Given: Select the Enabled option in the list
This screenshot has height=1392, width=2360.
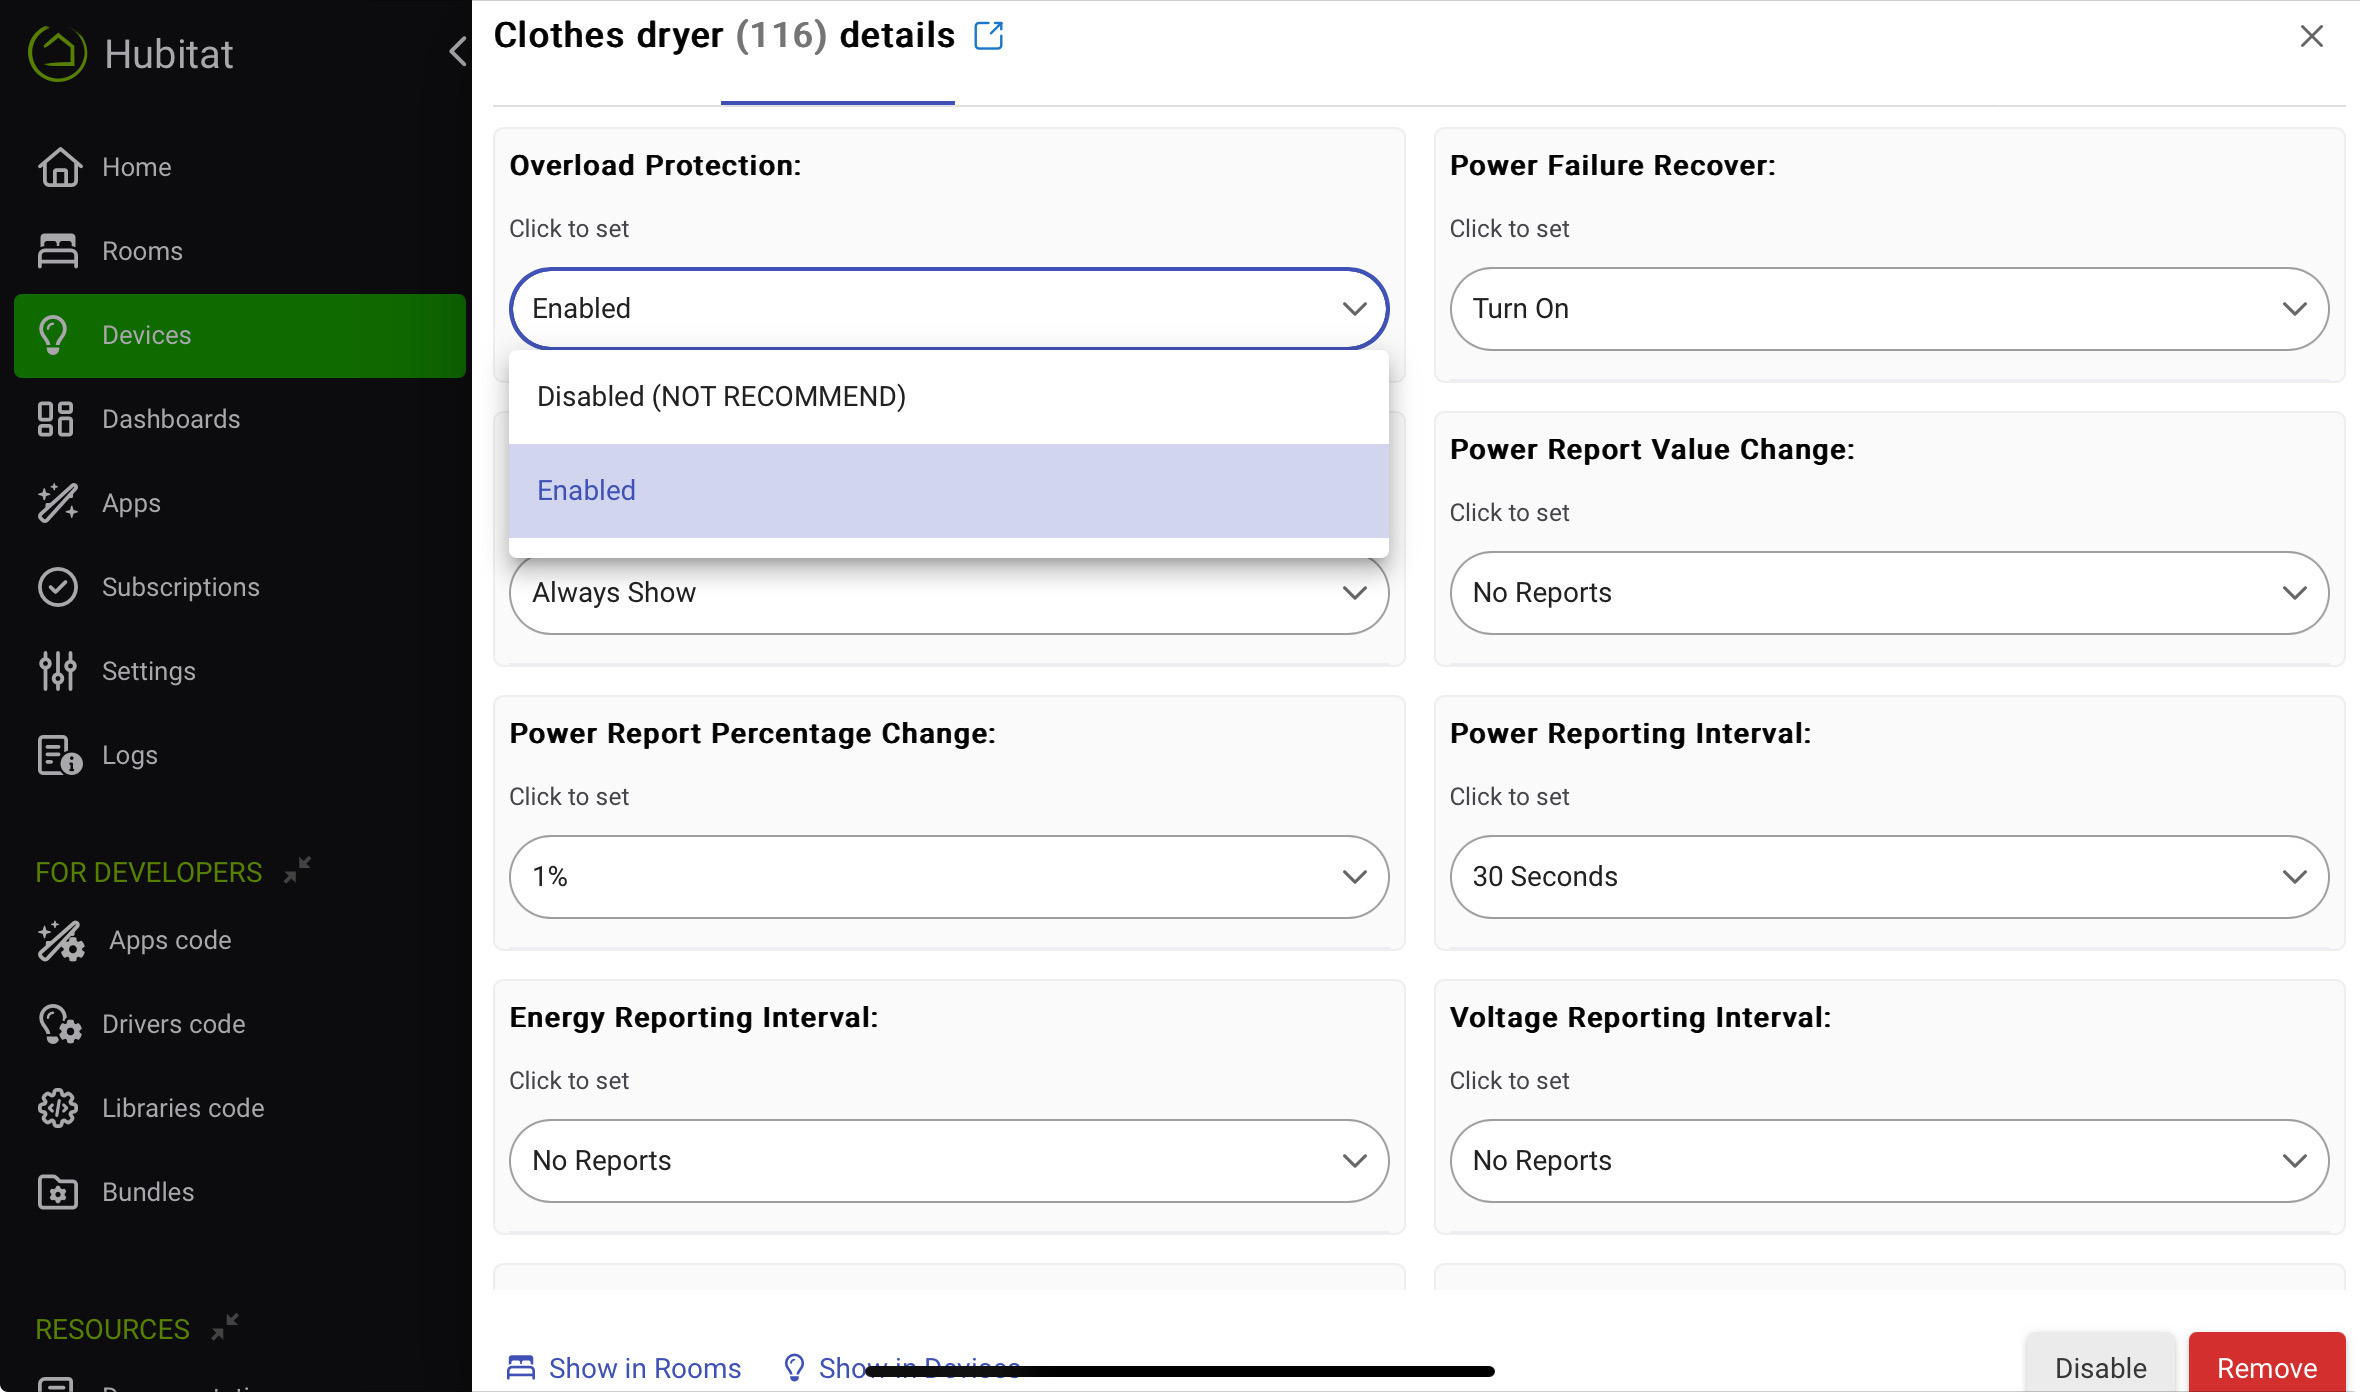Looking at the screenshot, I should [949, 491].
